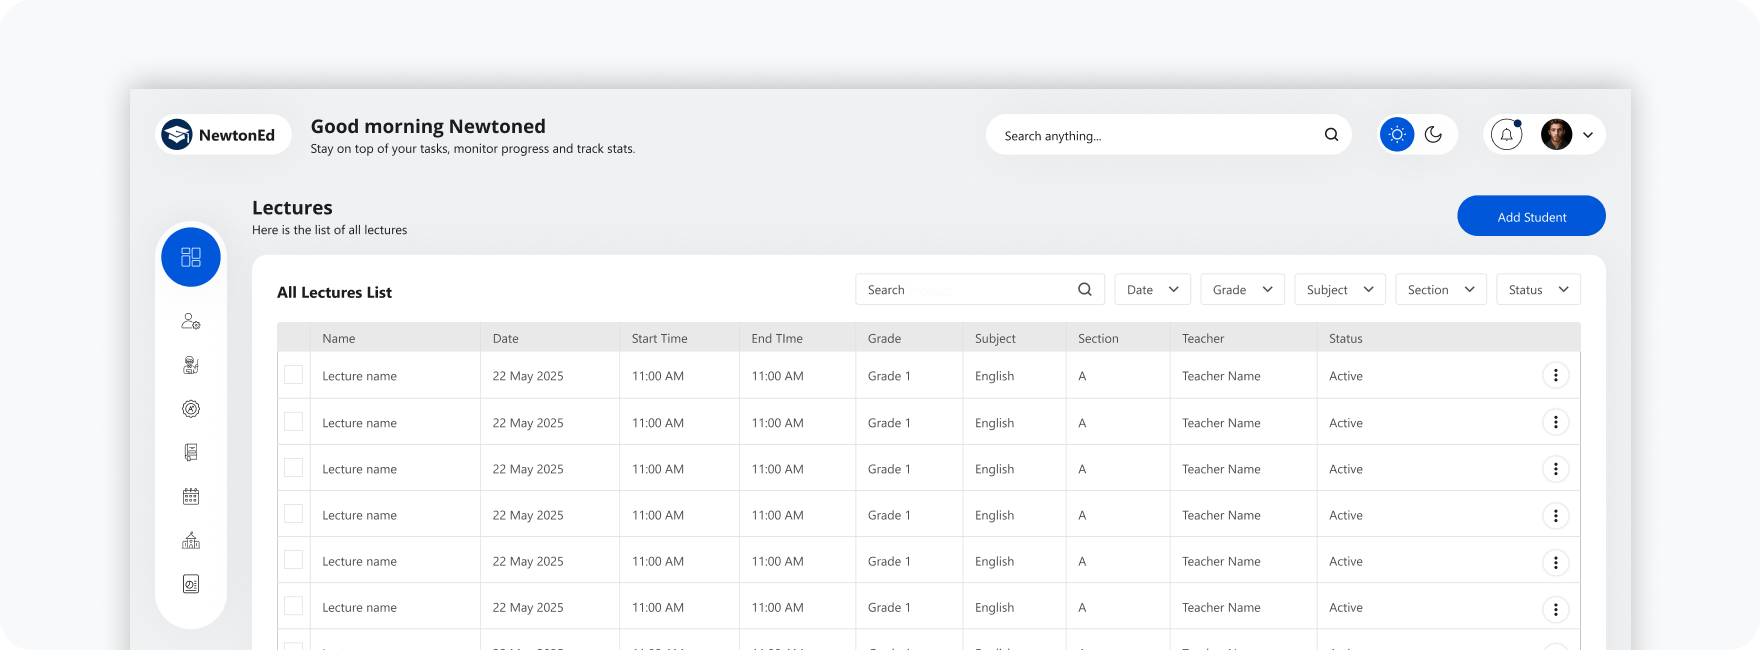Viewport: 1760px width, 650px height.
Task: Click the magnifier in the Search anything bar
Action: pyautogui.click(x=1331, y=135)
